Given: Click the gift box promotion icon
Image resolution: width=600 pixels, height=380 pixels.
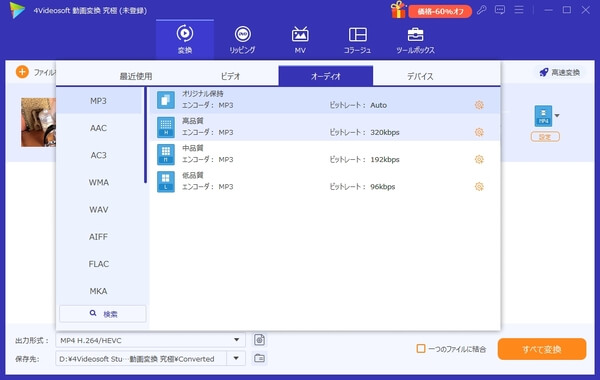Looking at the screenshot, I should click(x=398, y=10).
